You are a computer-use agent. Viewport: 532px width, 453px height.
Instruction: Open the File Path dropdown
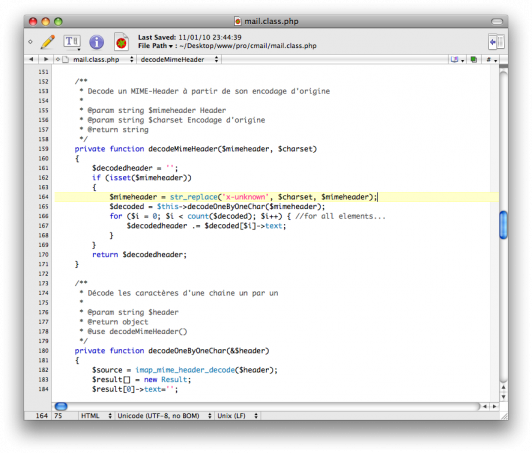point(155,46)
